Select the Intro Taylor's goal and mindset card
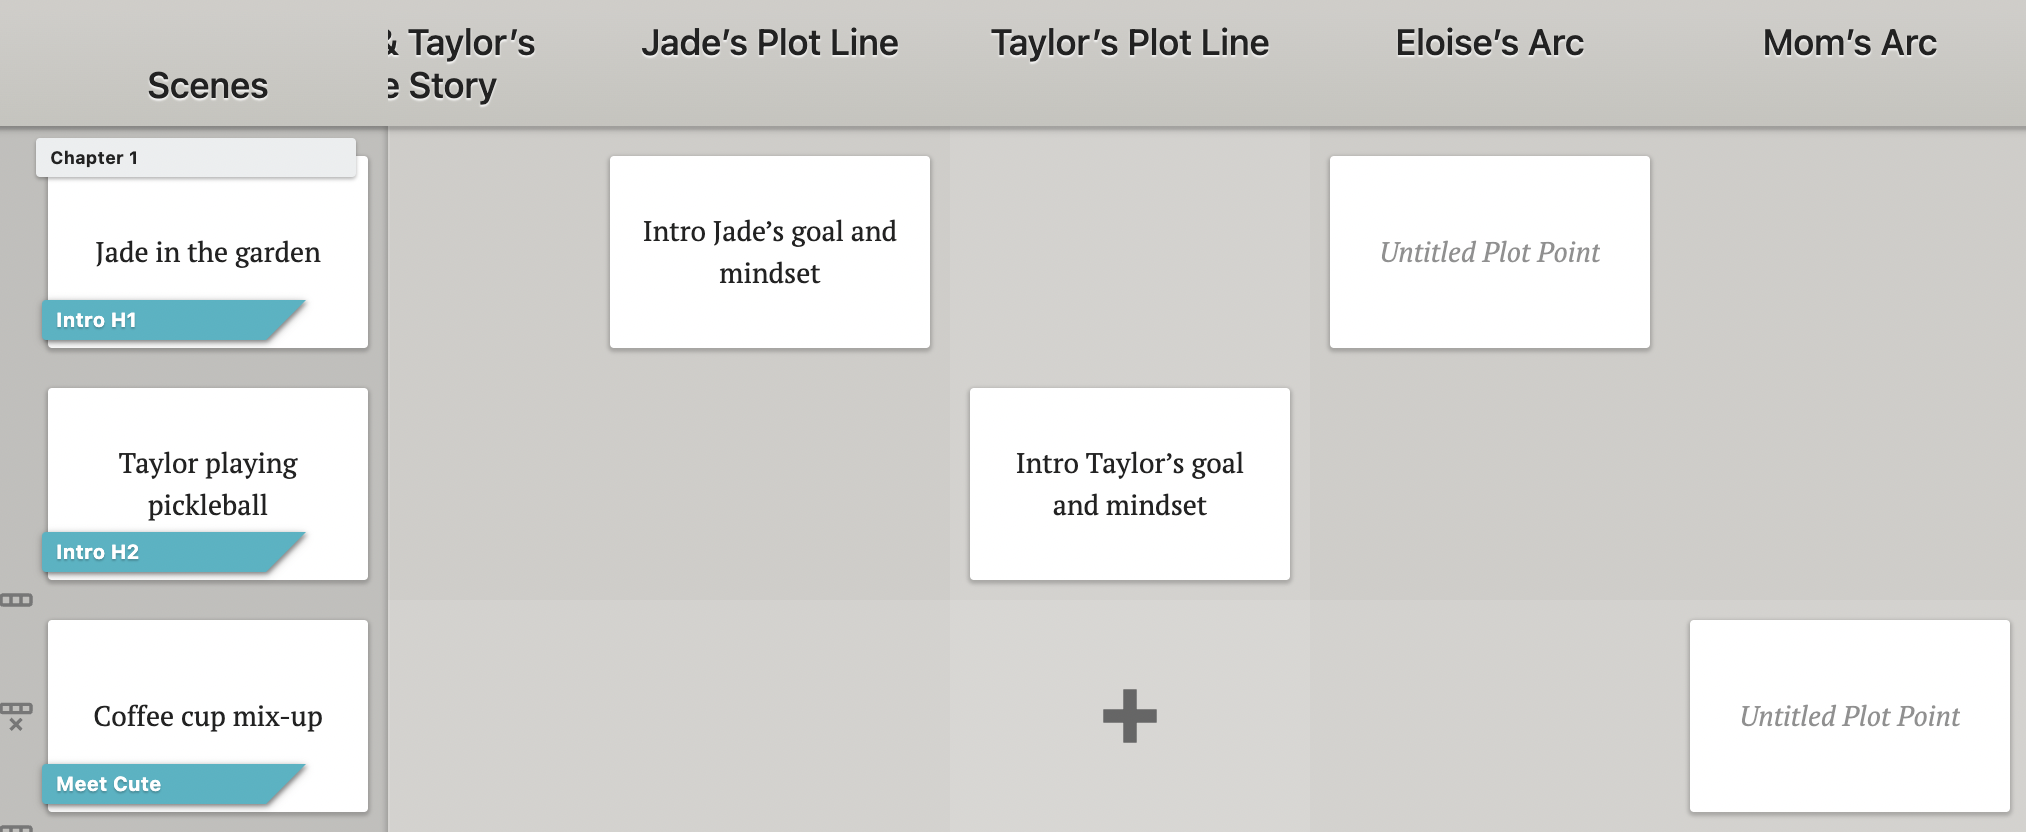Viewport: 2026px width, 832px height. pyautogui.click(x=1129, y=484)
